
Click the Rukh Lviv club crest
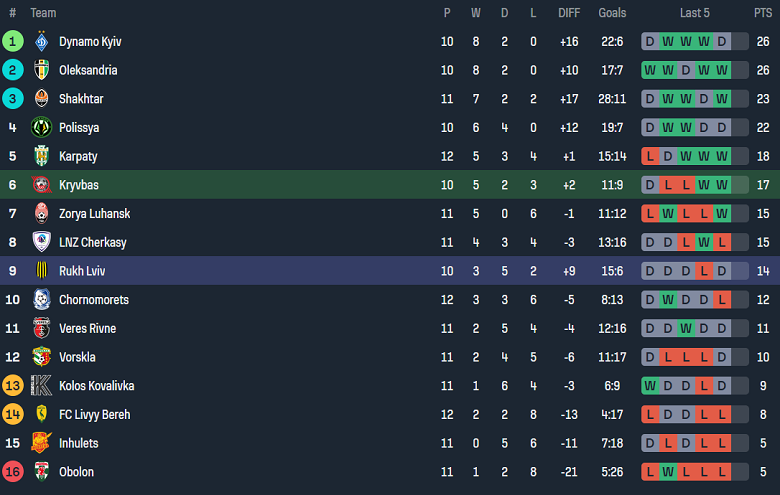click(x=41, y=271)
